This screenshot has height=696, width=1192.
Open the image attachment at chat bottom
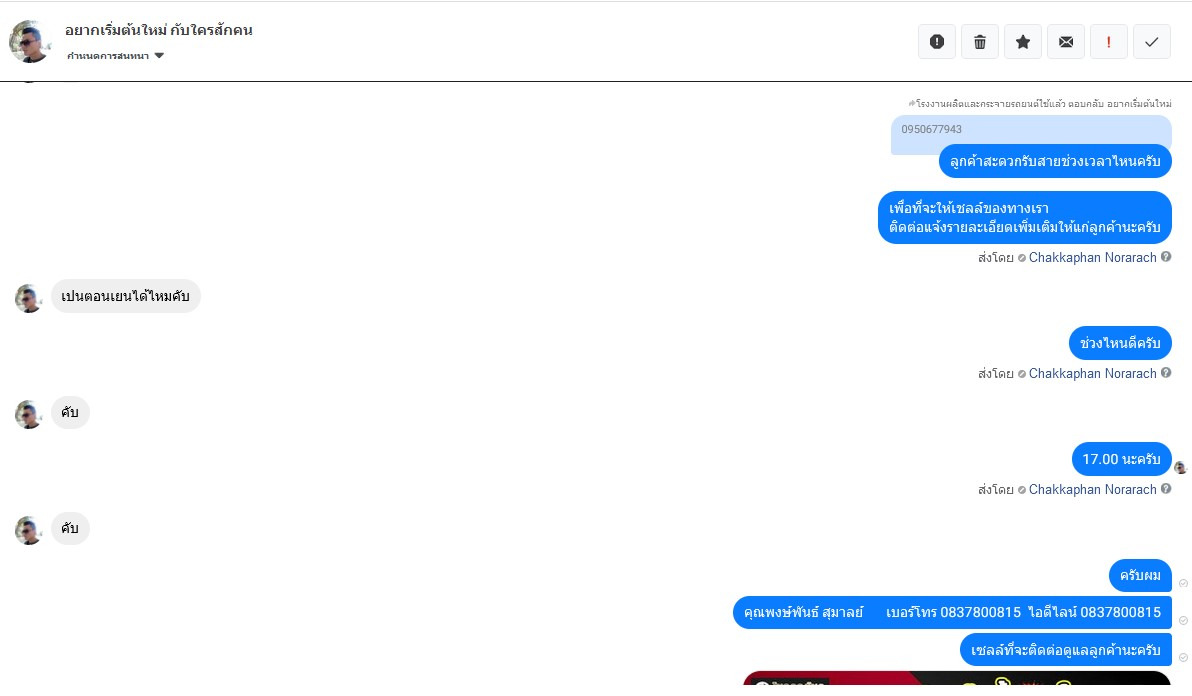956,678
